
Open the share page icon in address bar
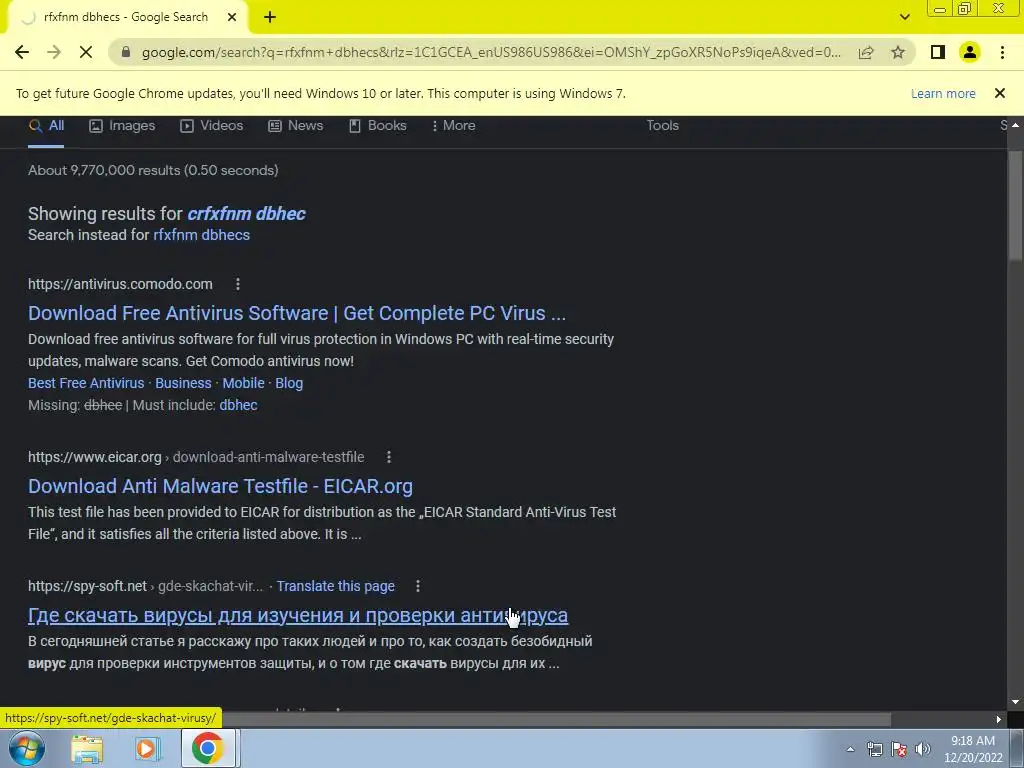(866, 52)
